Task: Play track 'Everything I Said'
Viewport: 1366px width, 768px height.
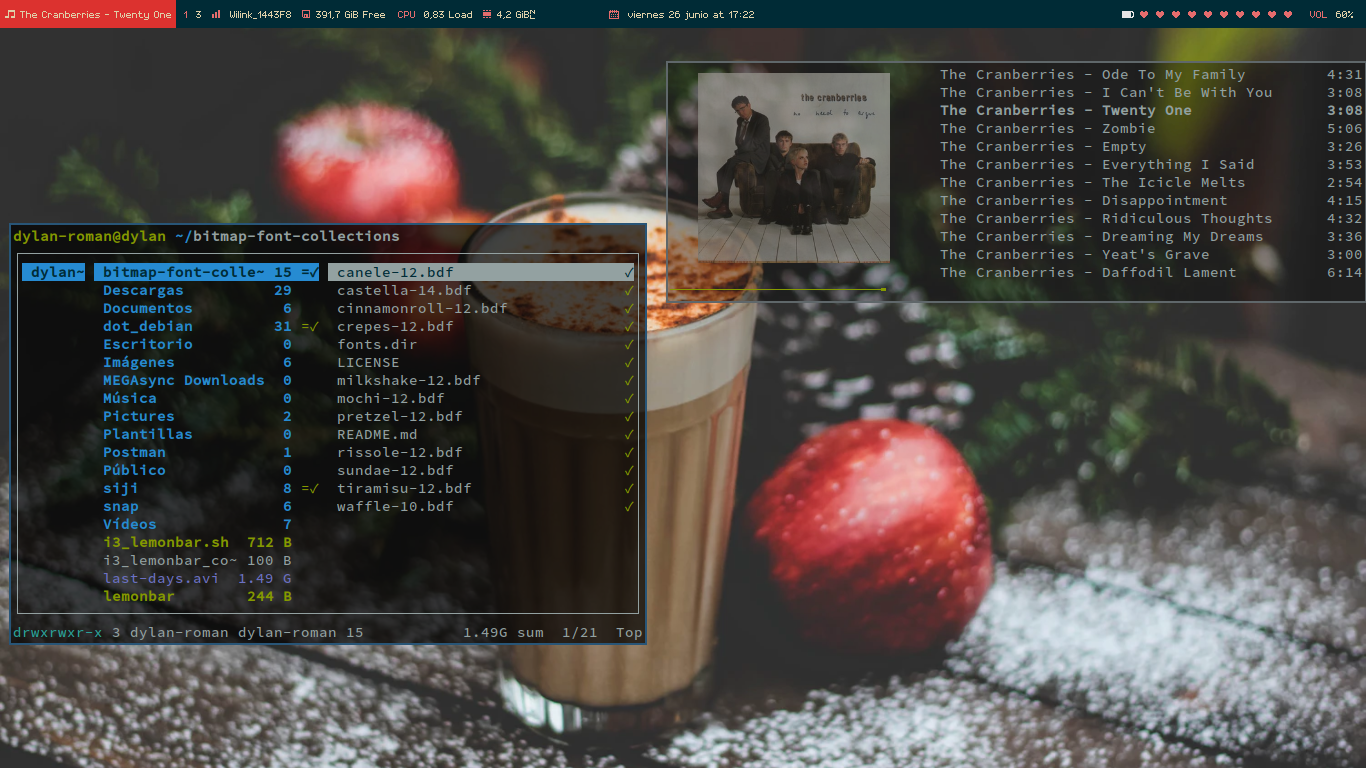Action: click(x=1151, y=164)
